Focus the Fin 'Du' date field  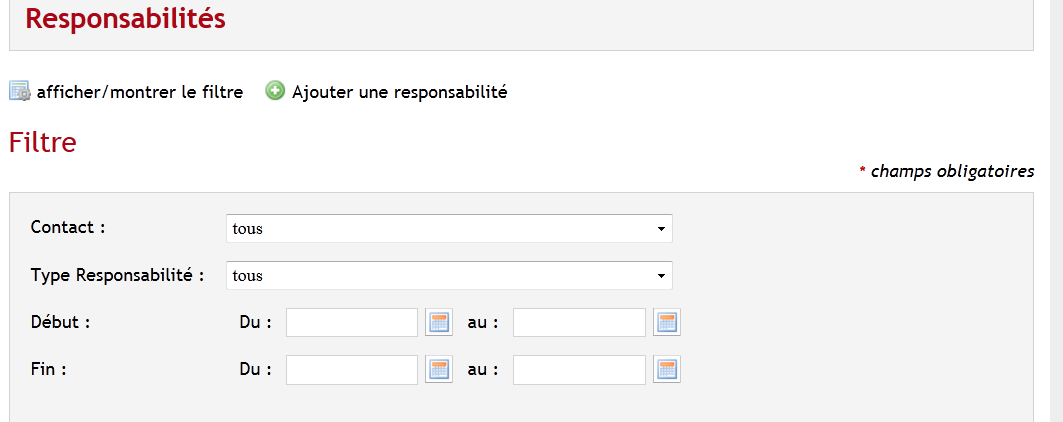(x=352, y=370)
